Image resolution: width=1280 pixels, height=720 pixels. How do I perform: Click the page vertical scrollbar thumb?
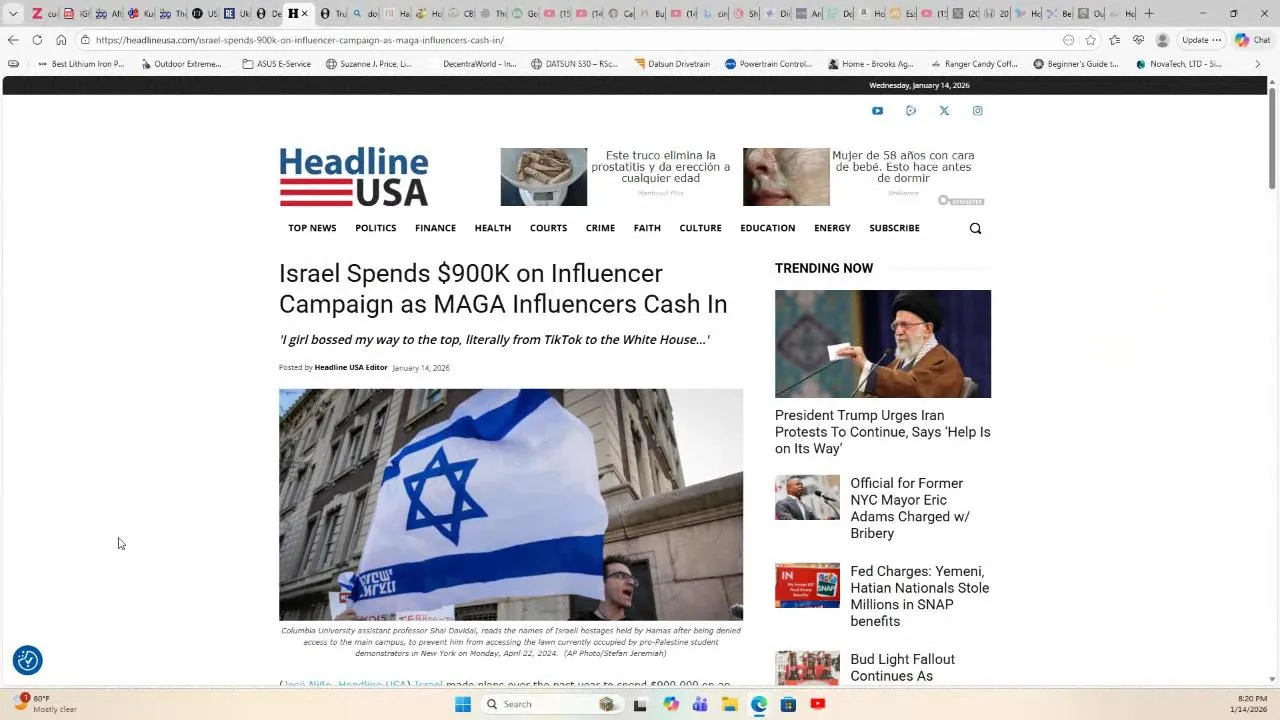click(1272, 138)
